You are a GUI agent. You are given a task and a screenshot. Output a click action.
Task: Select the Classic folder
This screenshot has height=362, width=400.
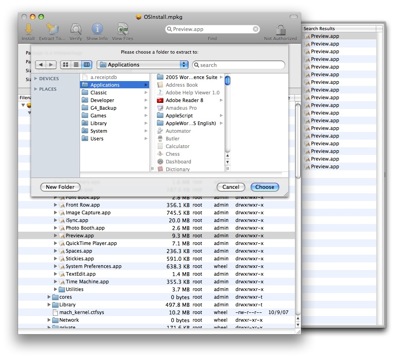115,93
